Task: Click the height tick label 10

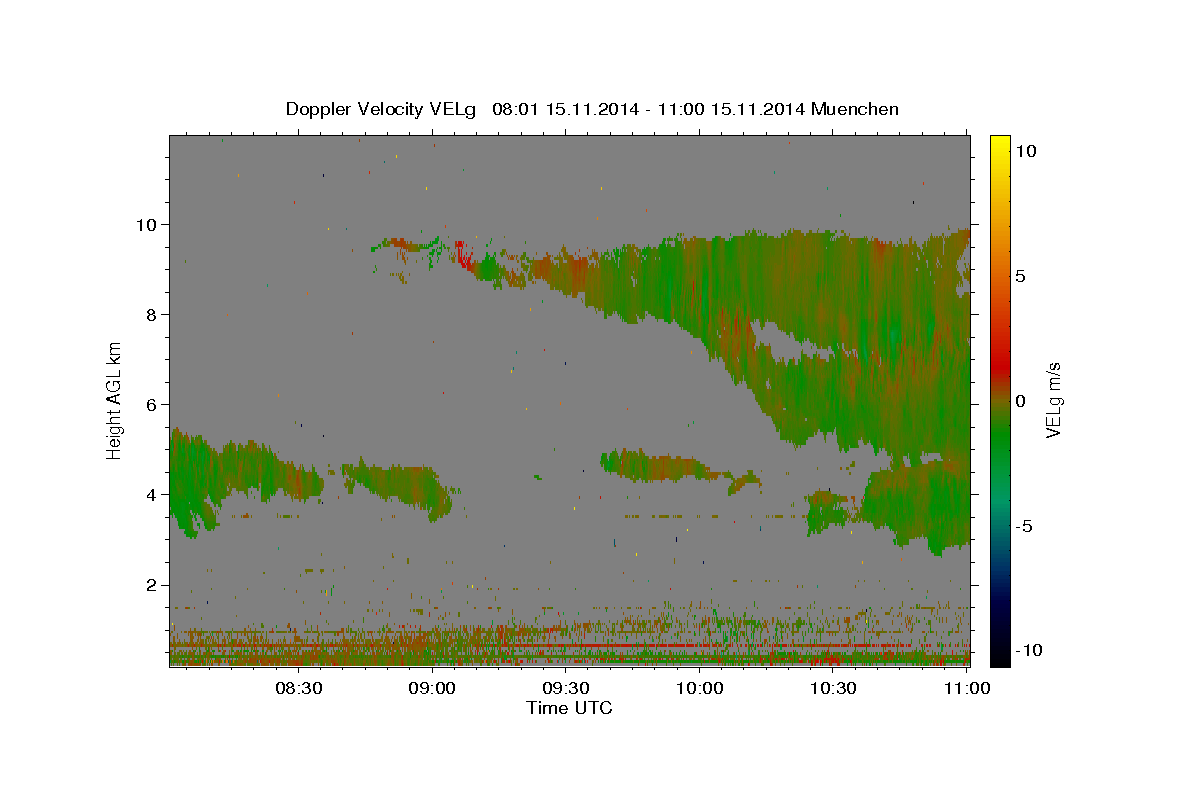Action: (149, 224)
